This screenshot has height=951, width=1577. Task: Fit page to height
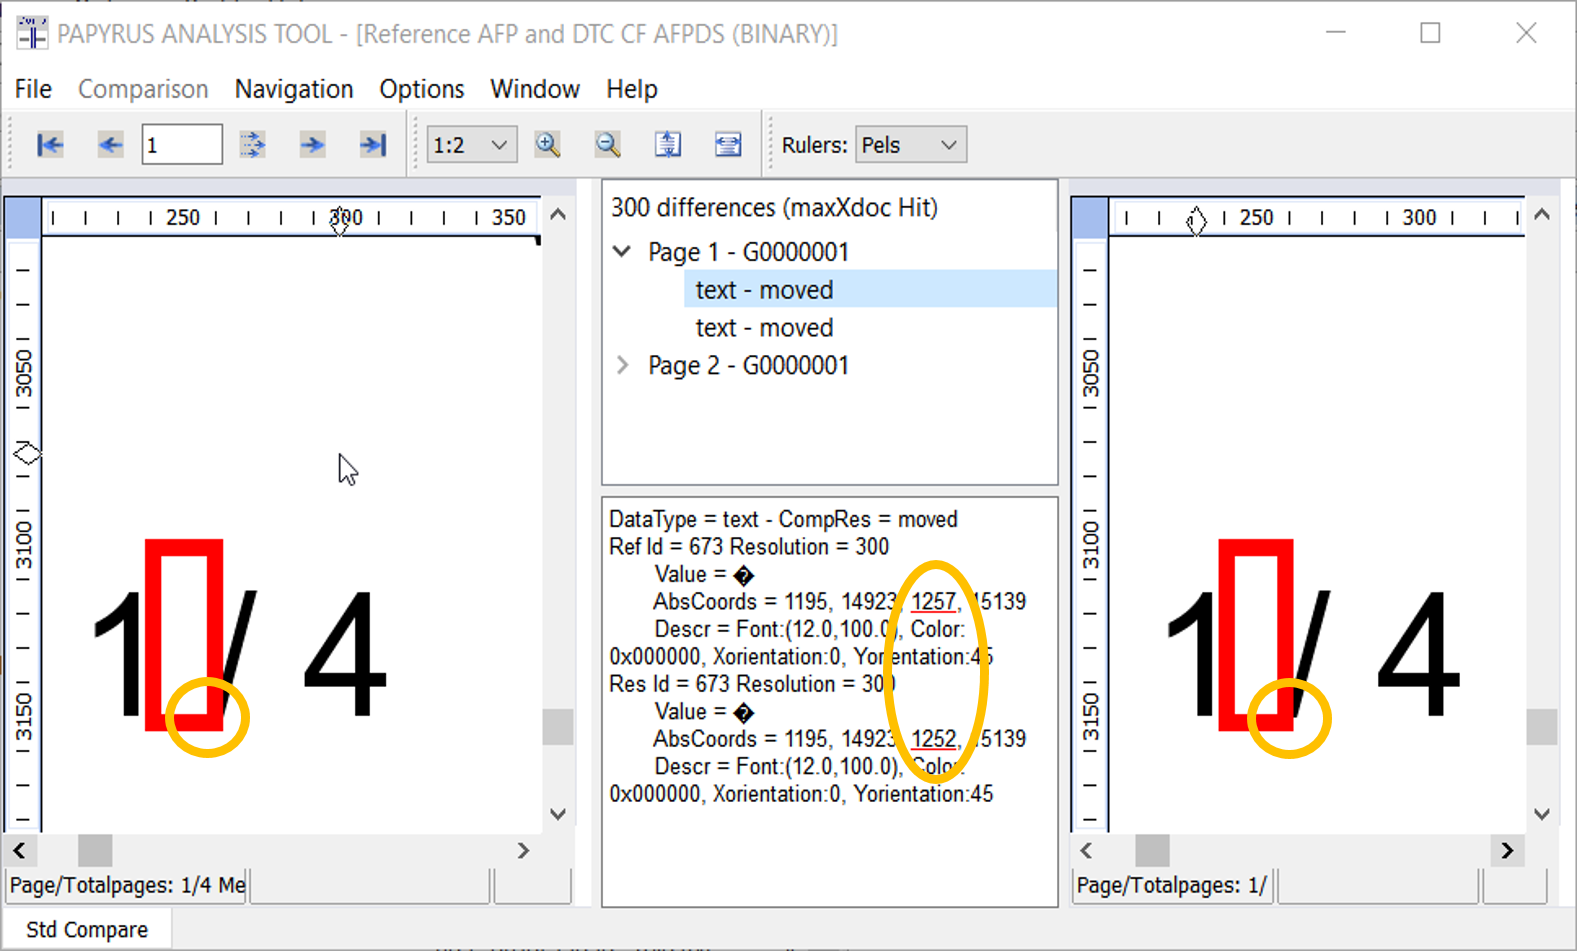coord(667,145)
